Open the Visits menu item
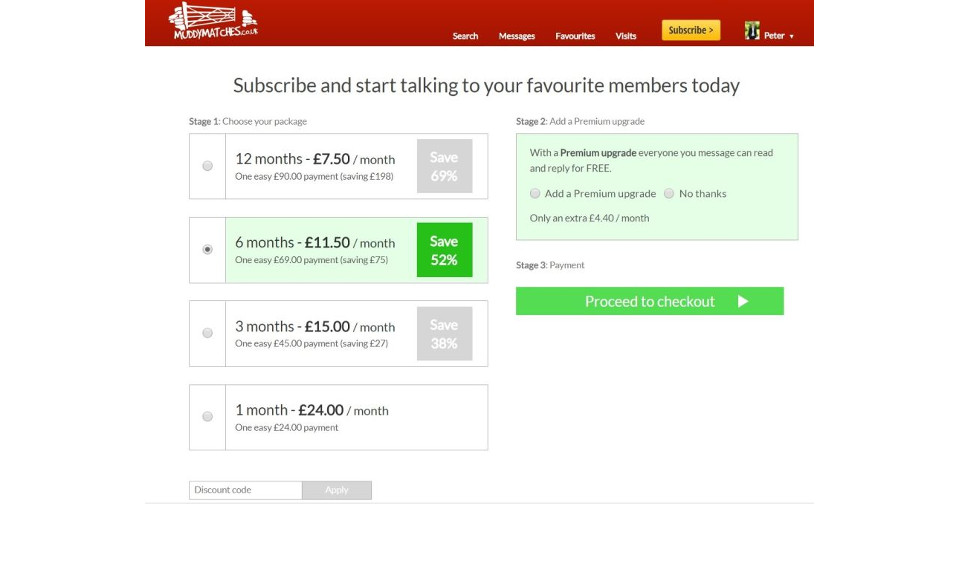This screenshot has height=561, width=960. [626, 36]
